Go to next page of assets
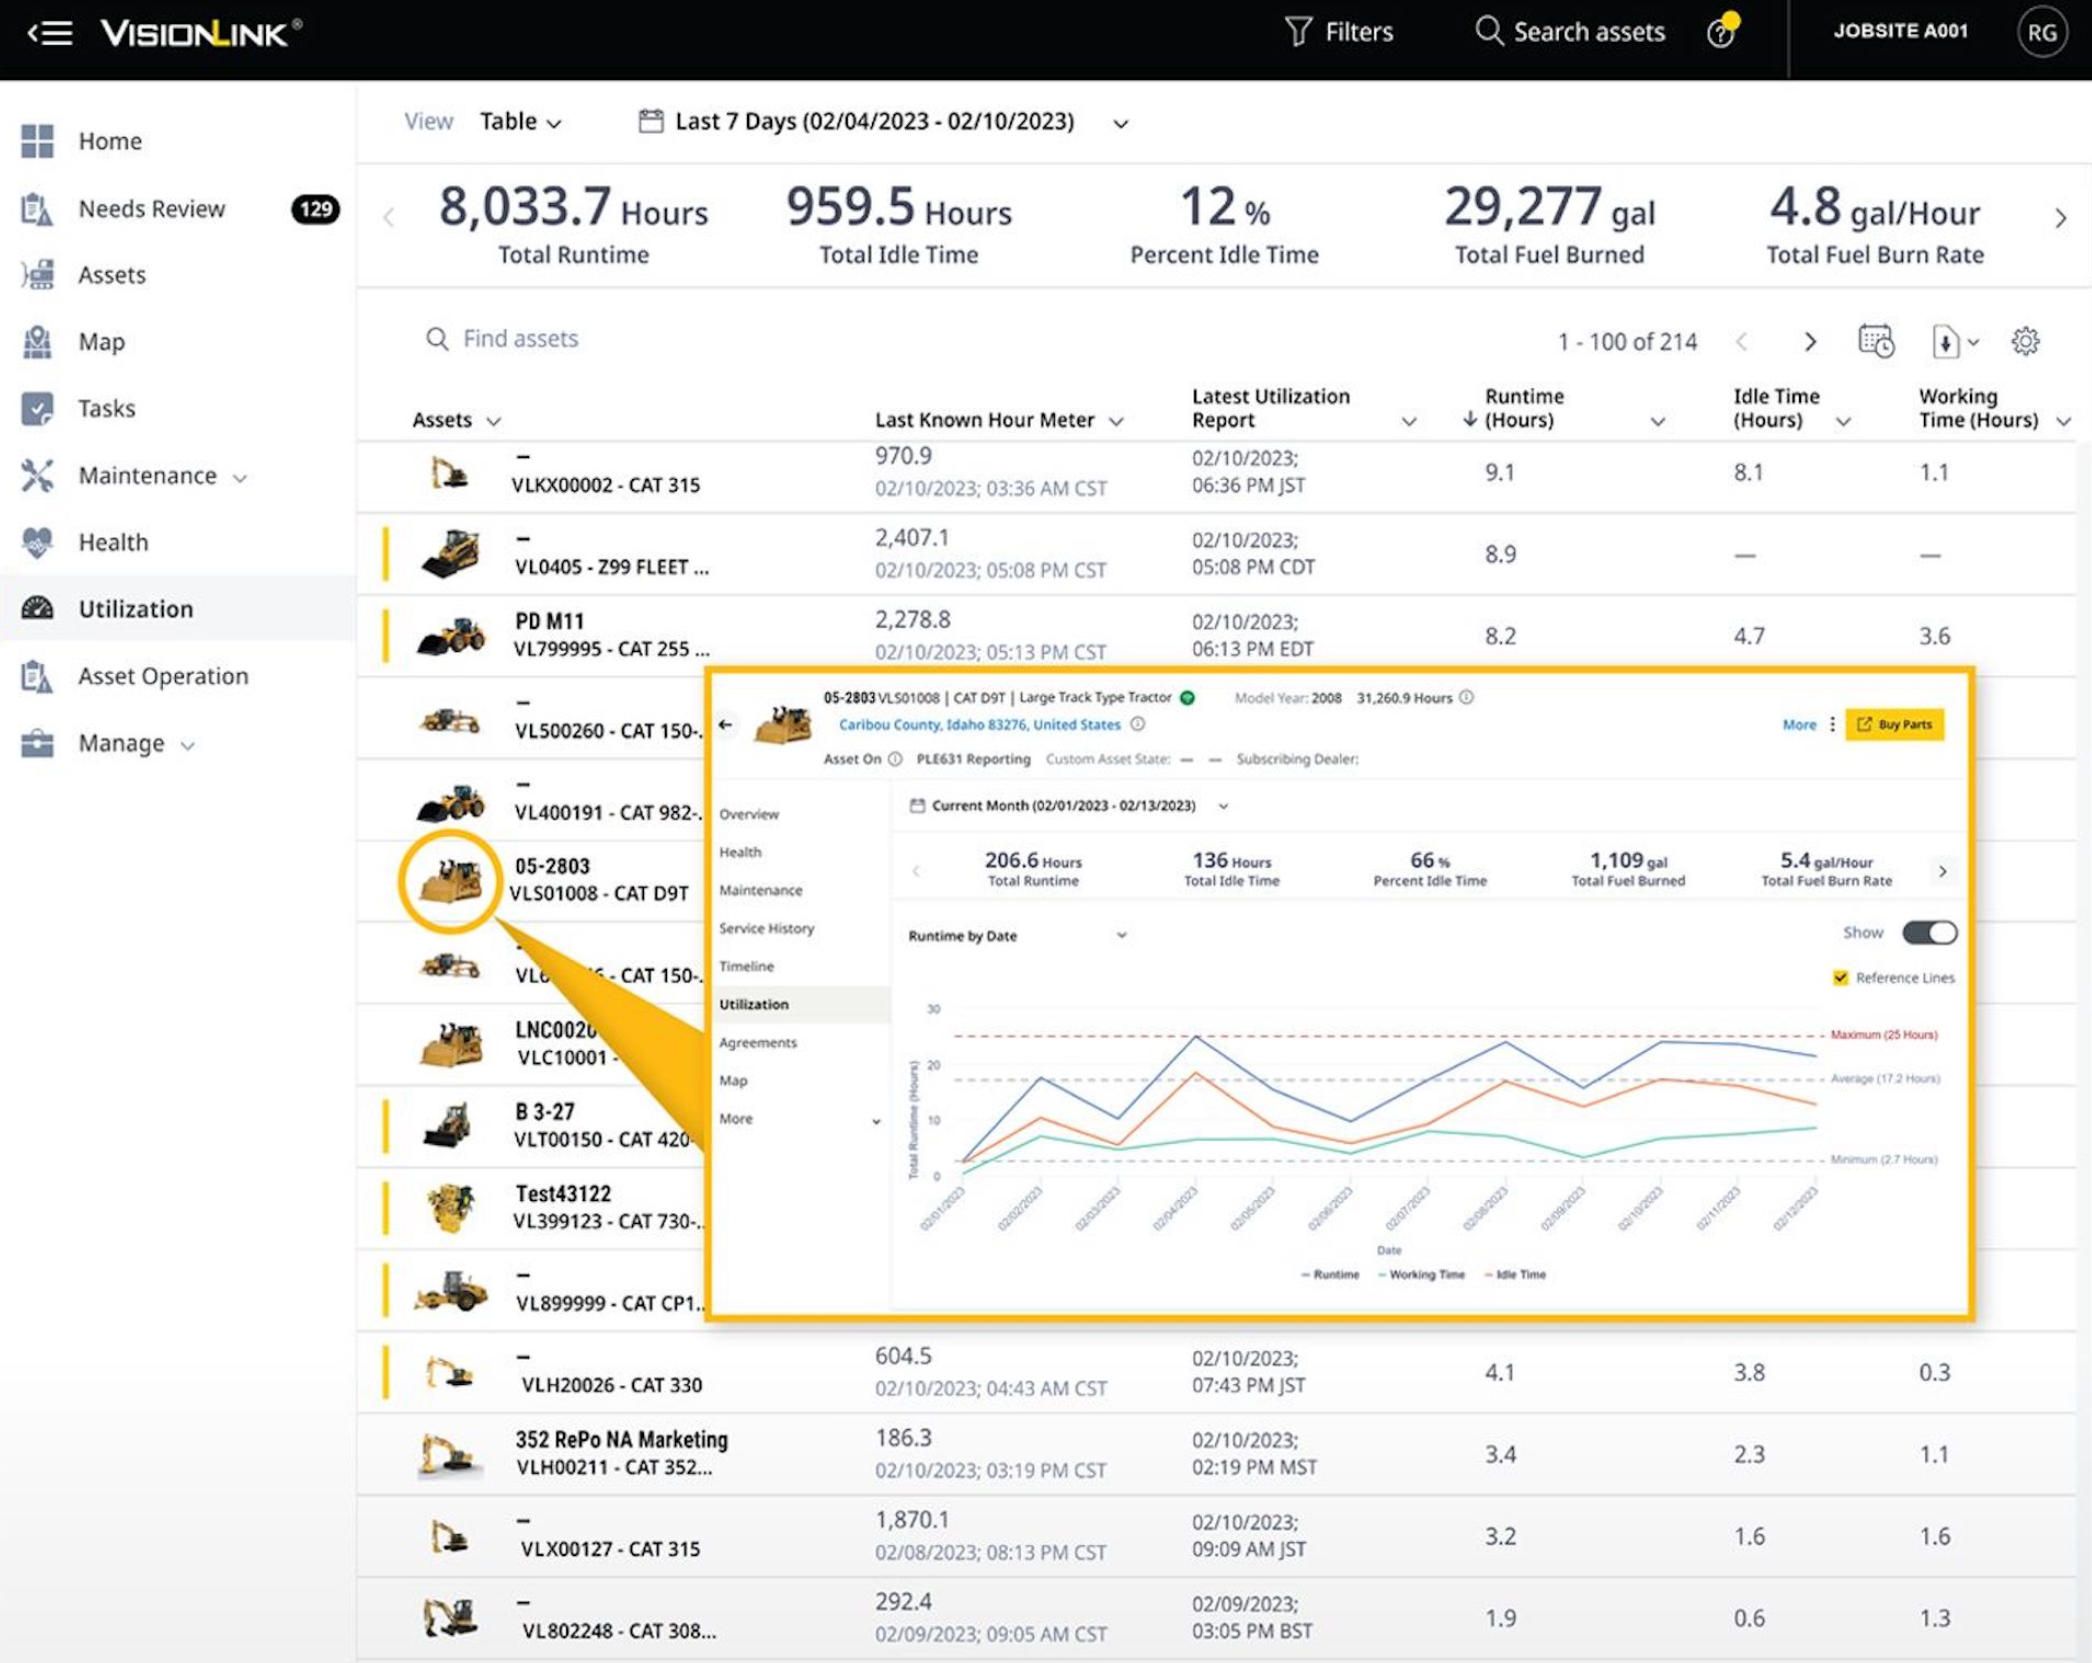The height and width of the screenshot is (1663, 2092). [x=1809, y=341]
